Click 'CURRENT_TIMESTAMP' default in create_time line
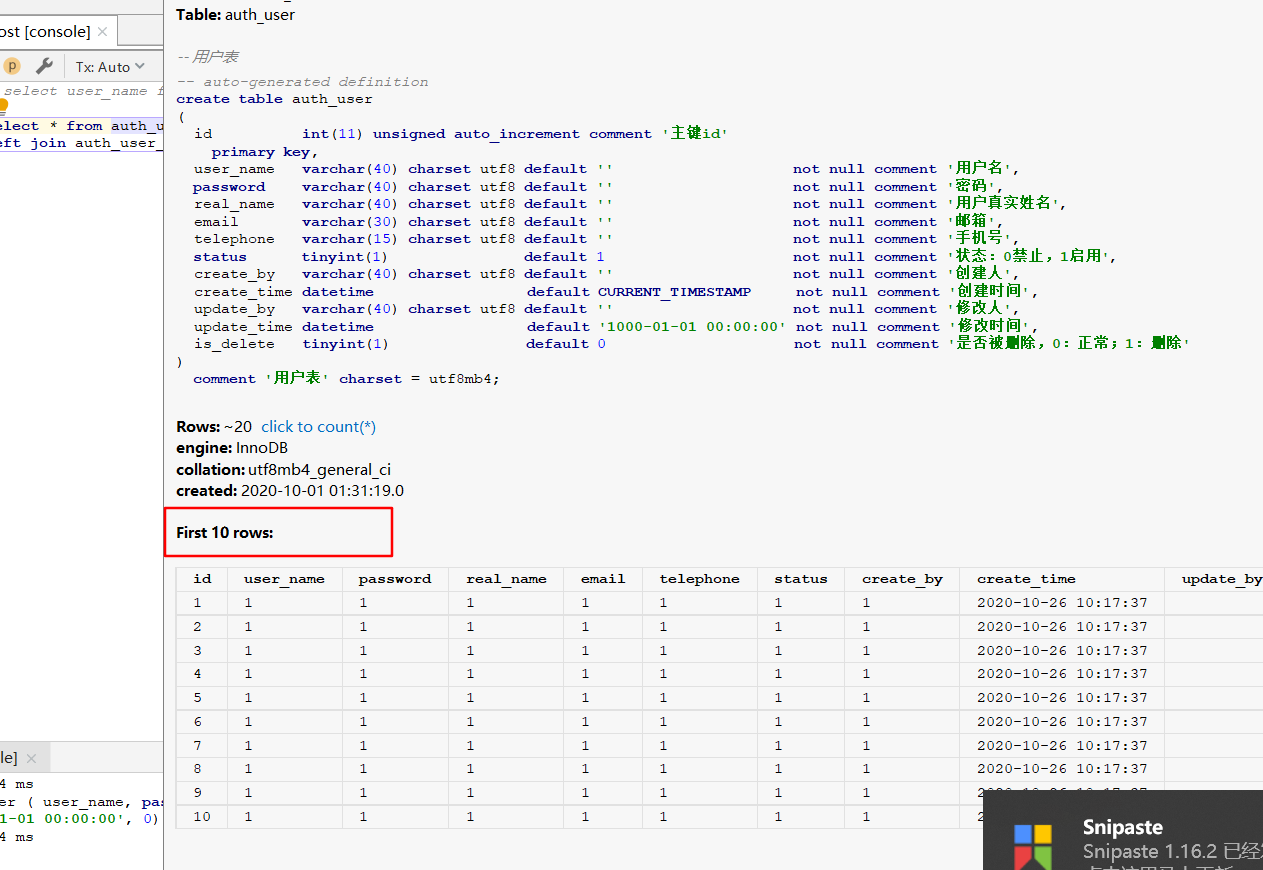 coord(674,292)
